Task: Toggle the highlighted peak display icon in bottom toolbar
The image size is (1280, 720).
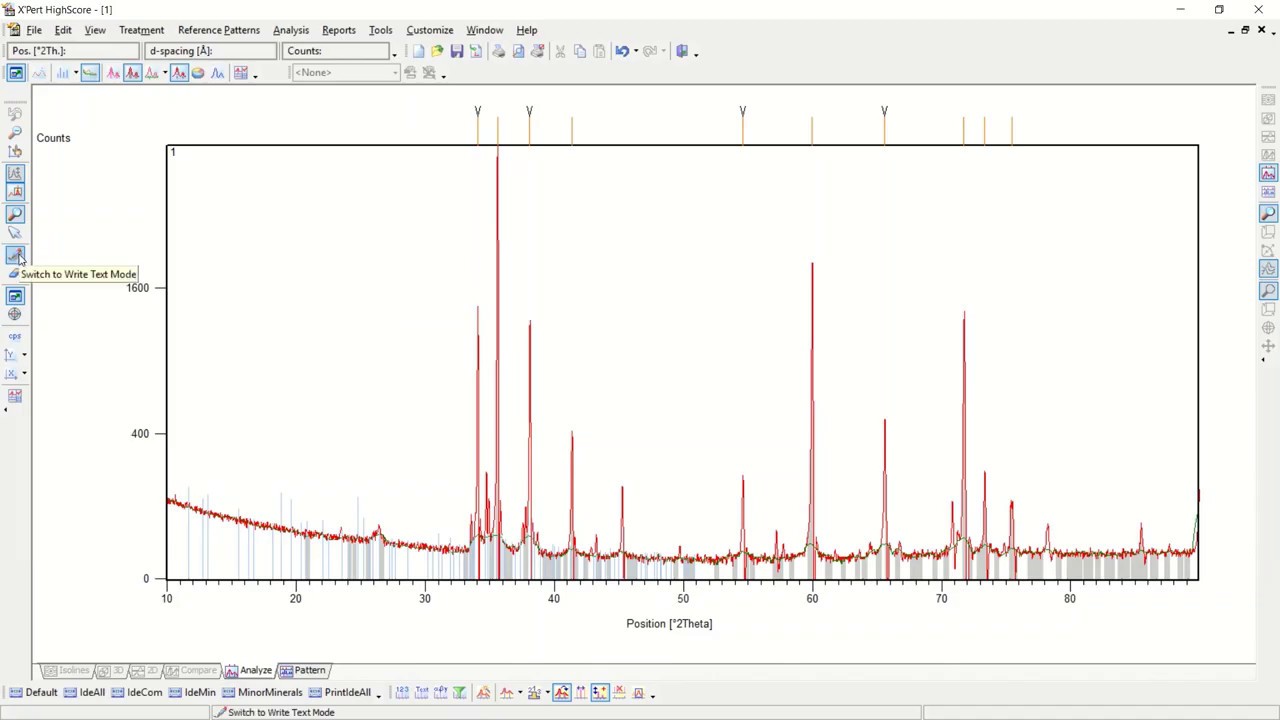Action: point(561,692)
